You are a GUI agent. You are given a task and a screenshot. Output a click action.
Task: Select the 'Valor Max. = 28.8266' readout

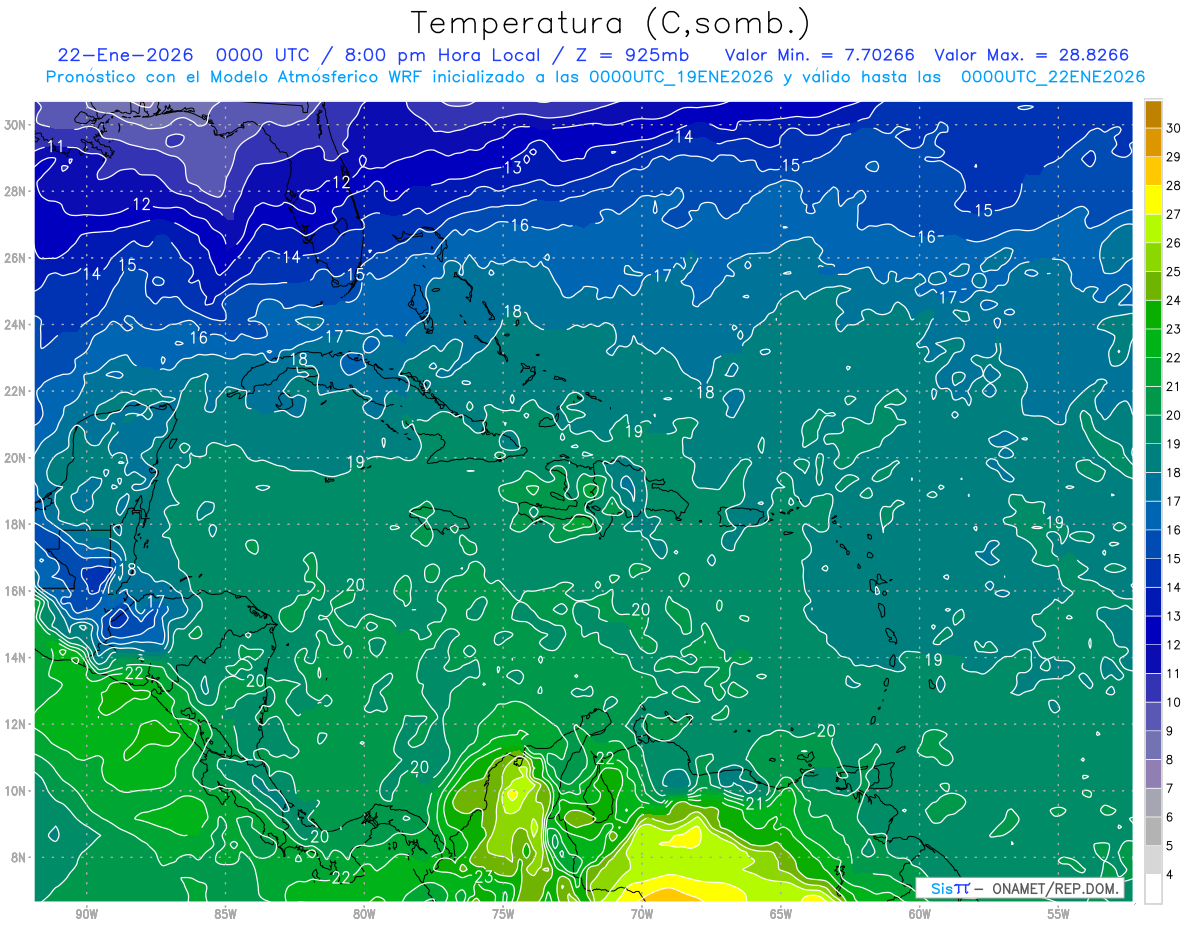1032,55
